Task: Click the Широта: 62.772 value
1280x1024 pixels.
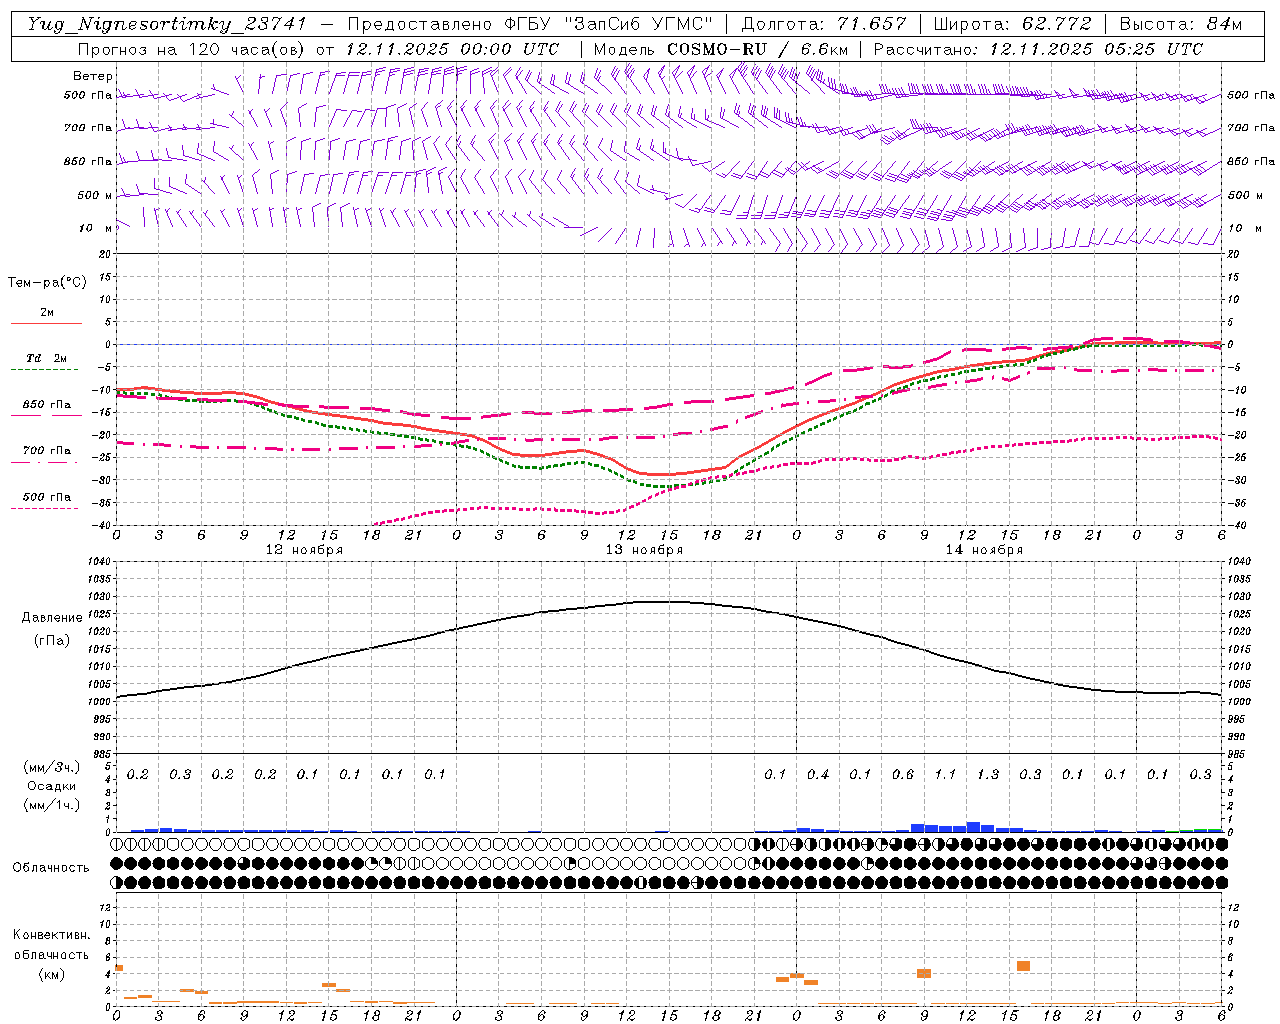Action: [x=1012, y=24]
